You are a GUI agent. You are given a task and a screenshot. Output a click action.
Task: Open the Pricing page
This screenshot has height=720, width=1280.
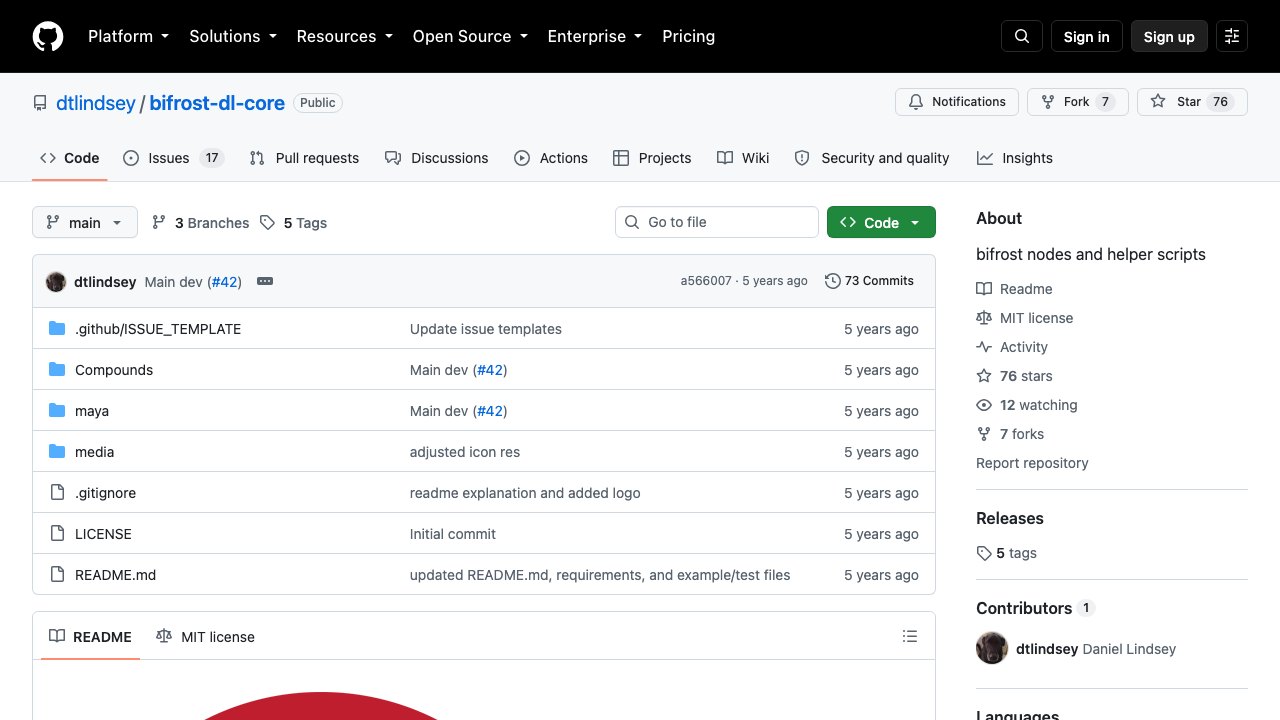point(689,36)
